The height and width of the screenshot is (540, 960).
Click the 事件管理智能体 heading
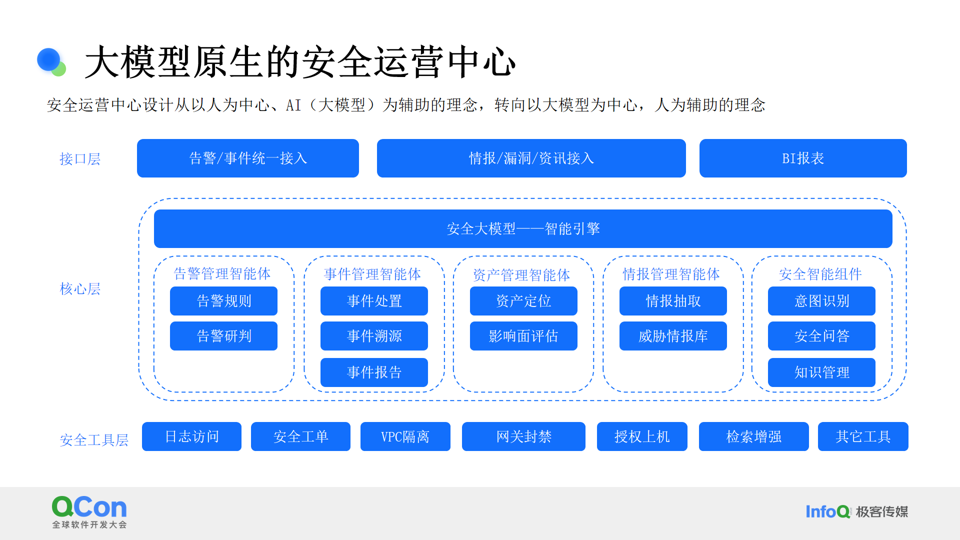[373, 274]
